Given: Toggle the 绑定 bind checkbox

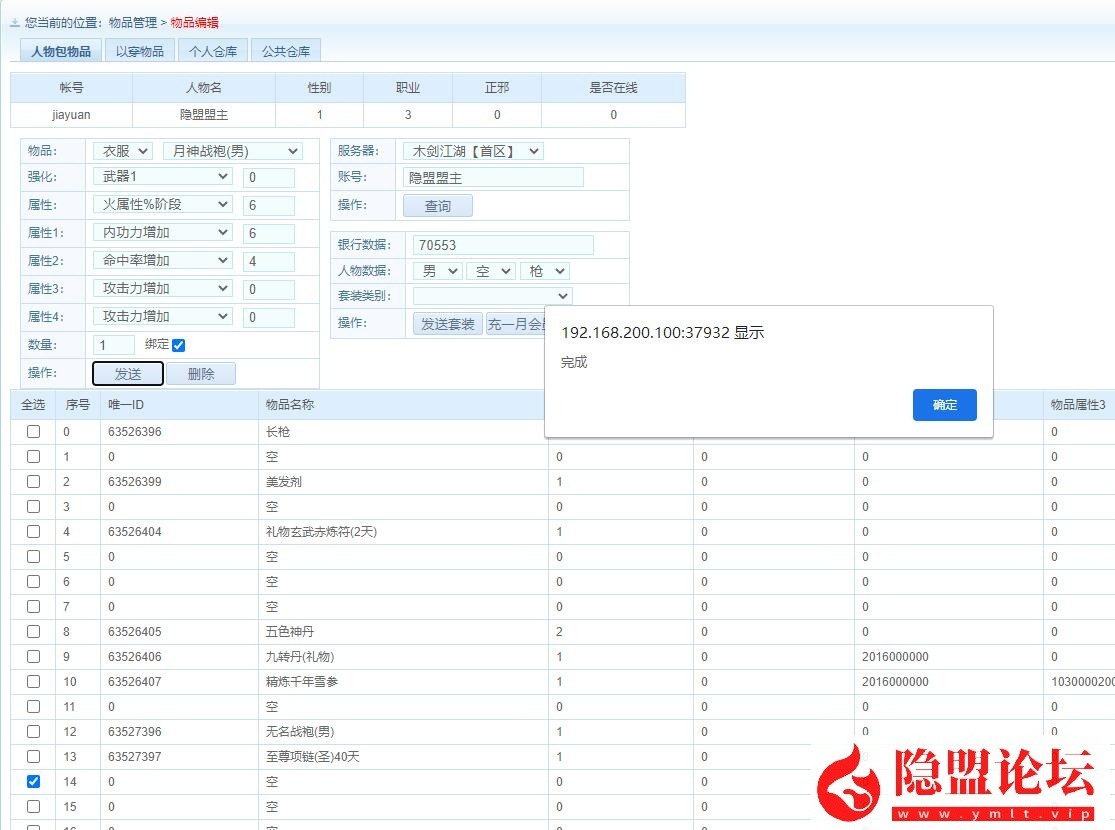Looking at the screenshot, I should pos(177,344).
